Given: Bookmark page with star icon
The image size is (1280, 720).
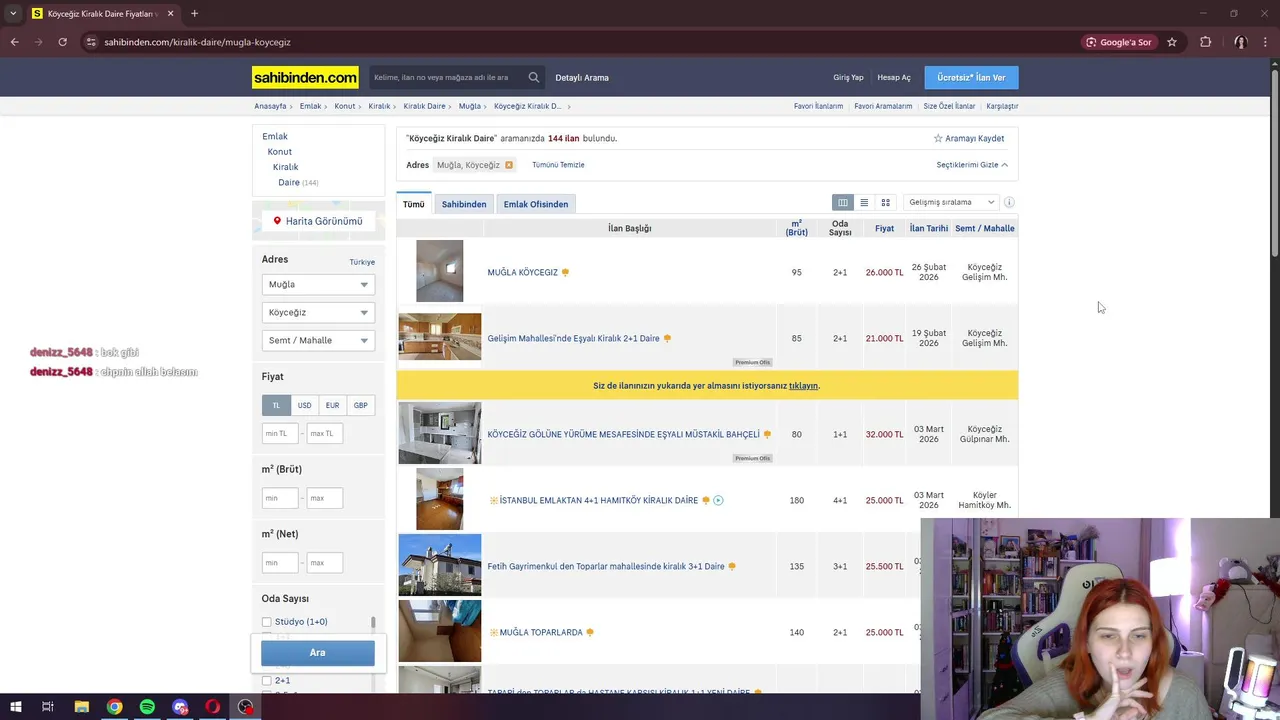Looking at the screenshot, I should coord(1172,42).
